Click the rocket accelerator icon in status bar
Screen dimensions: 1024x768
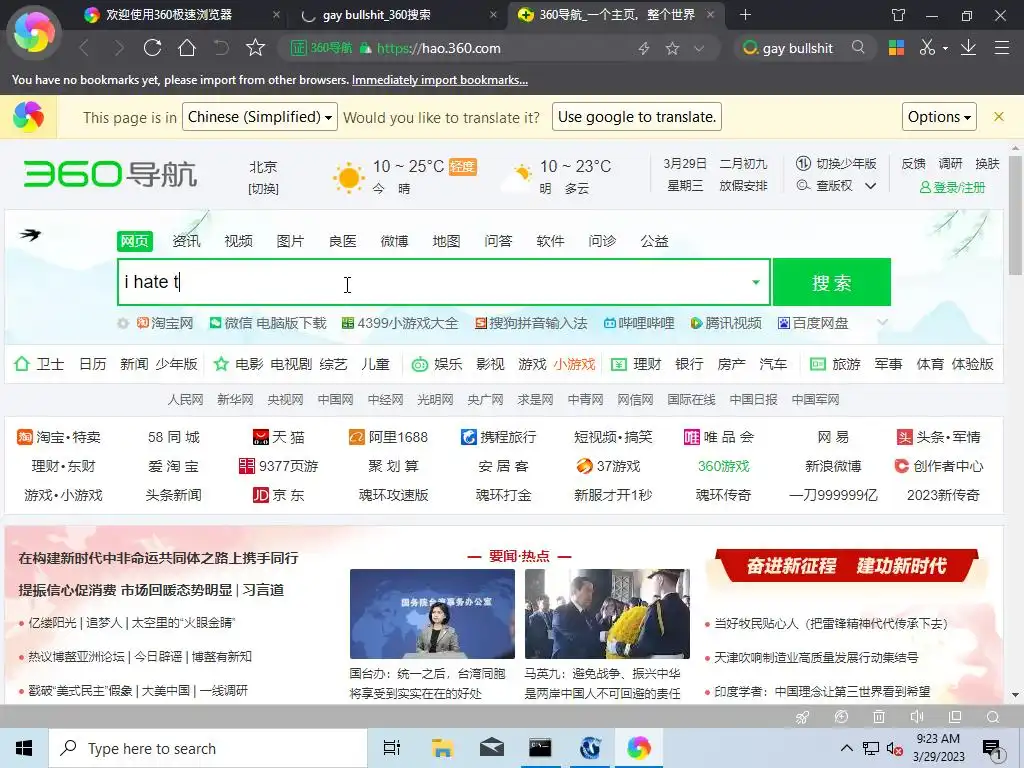click(x=803, y=717)
